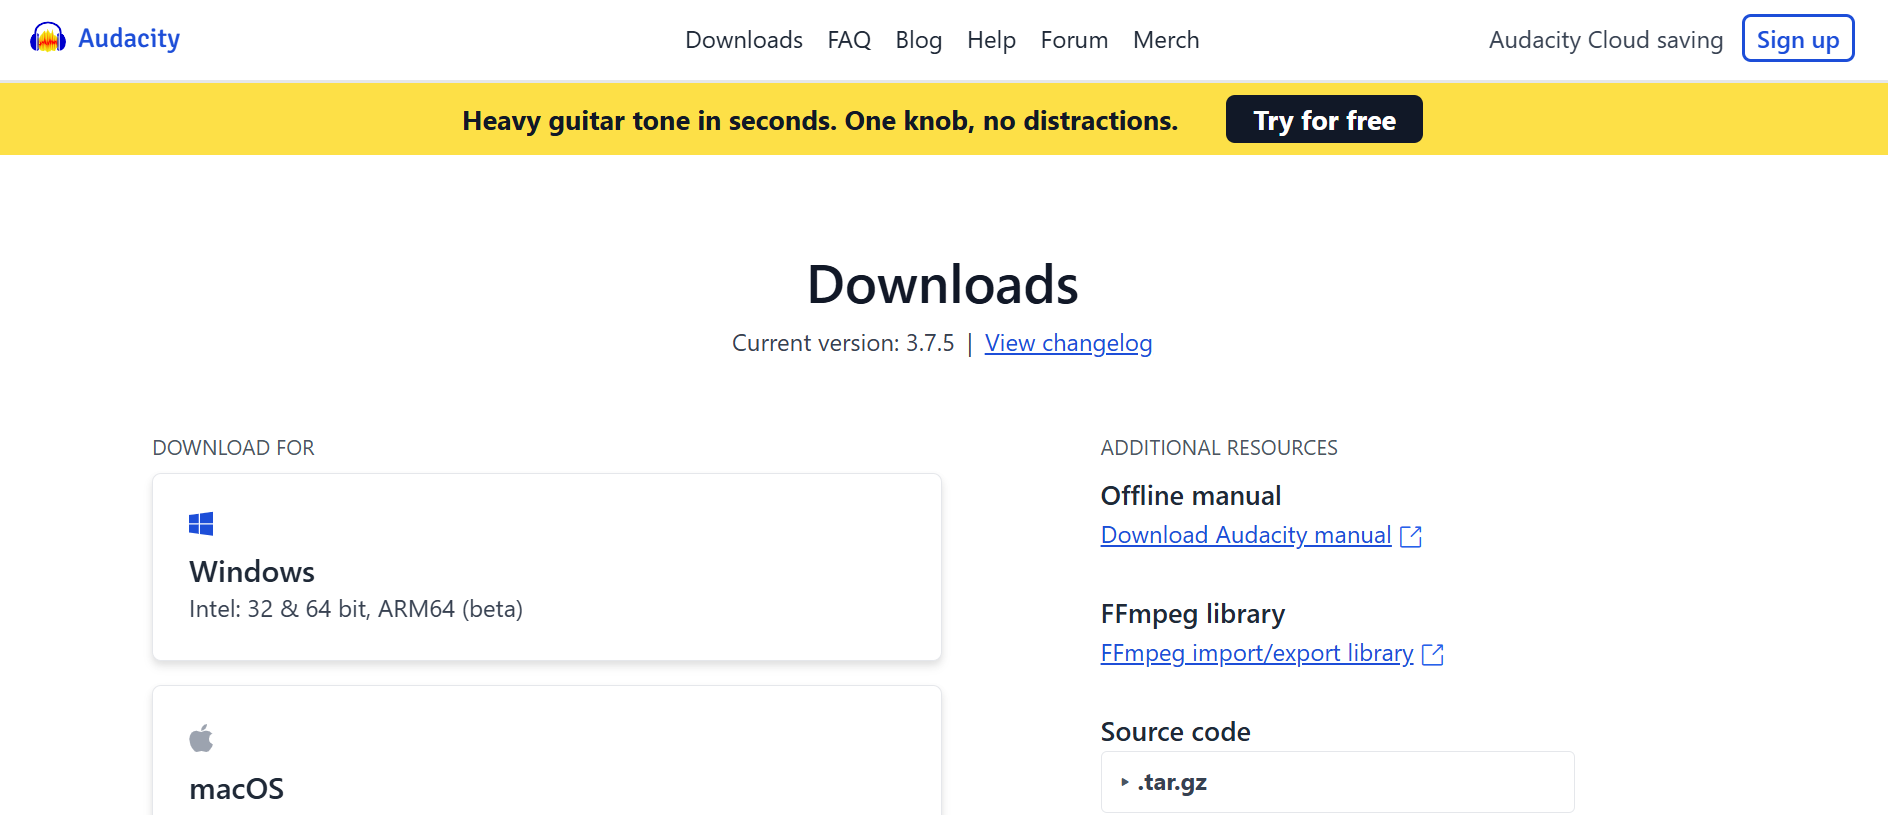Open FFmpeg import/export library link
The image size is (1888, 815).
(x=1256, y=653)
